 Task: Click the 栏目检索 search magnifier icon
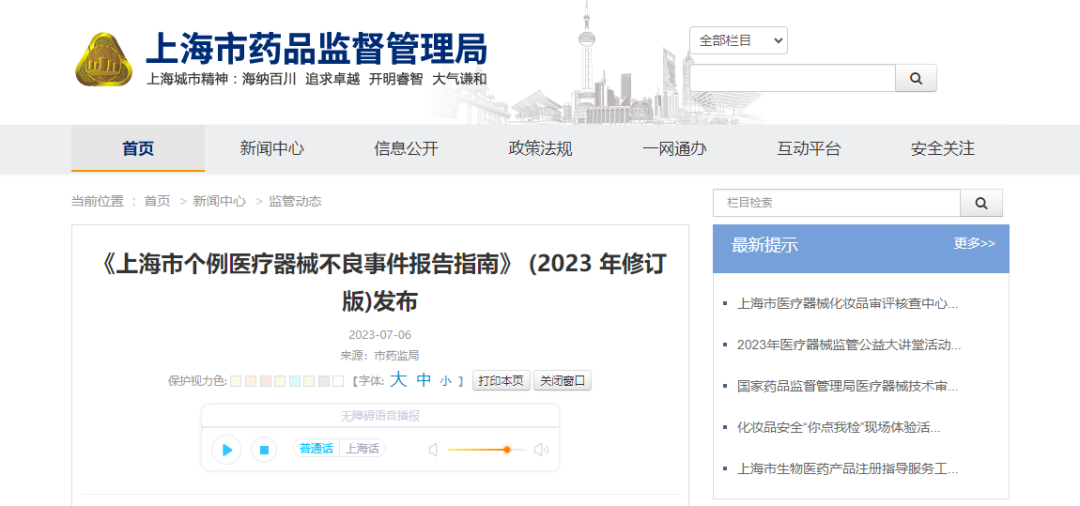coord(981,203)
